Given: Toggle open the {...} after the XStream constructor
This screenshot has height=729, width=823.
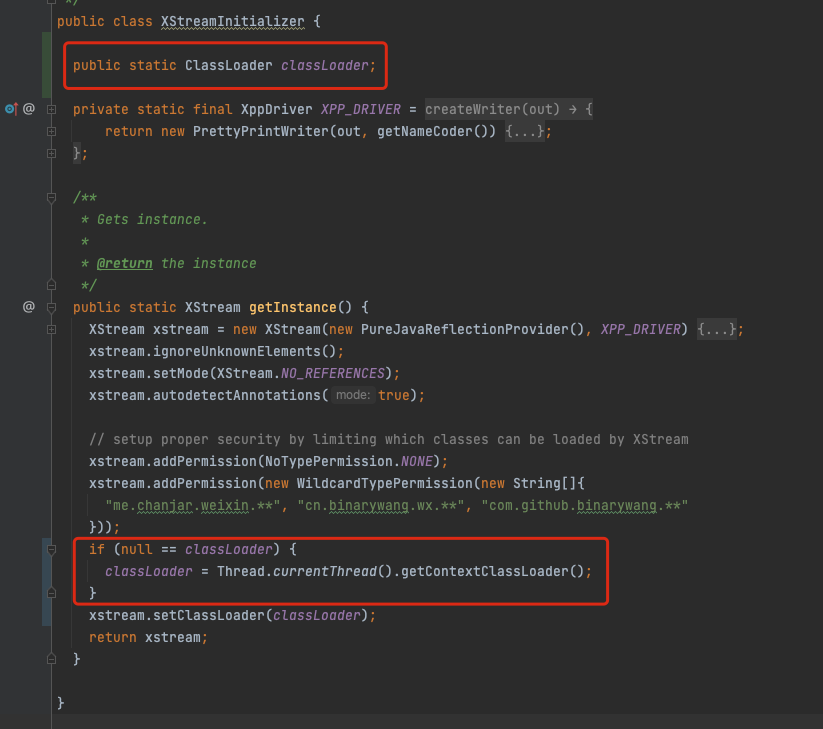Looking at the screenshot, I should pos(717,328).
